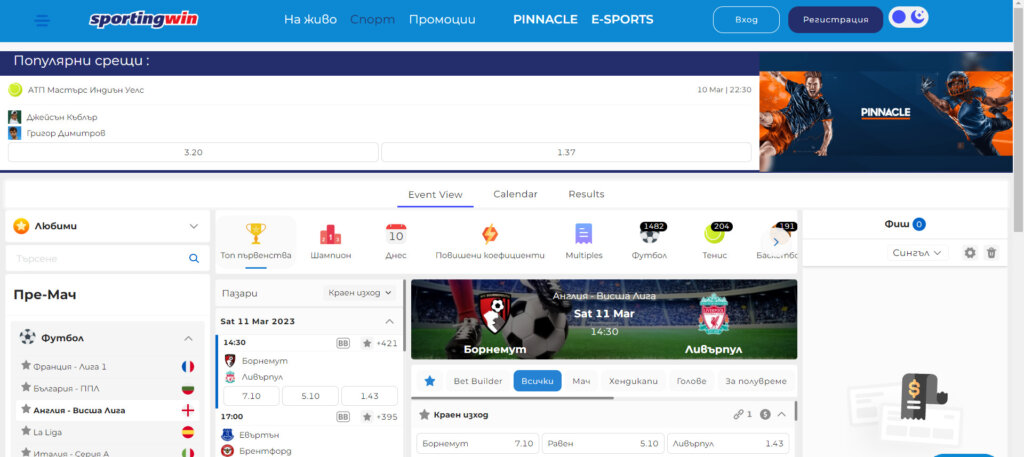This screenshot has height=457, width=1024.
Task: Switch to Мач markets tab
Action: 581,381
